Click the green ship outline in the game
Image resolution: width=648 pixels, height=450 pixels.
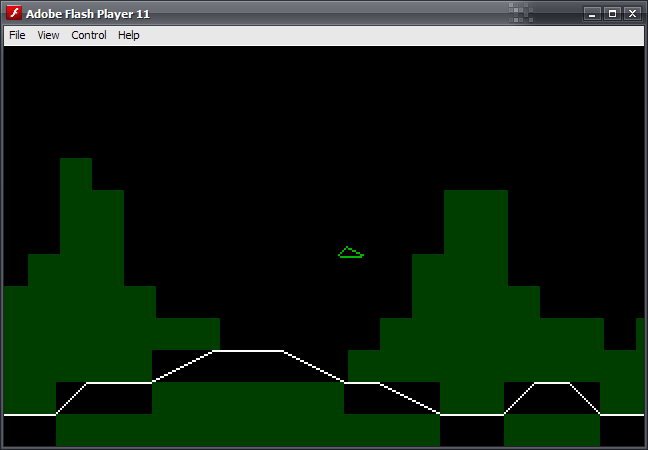point(351,252)
